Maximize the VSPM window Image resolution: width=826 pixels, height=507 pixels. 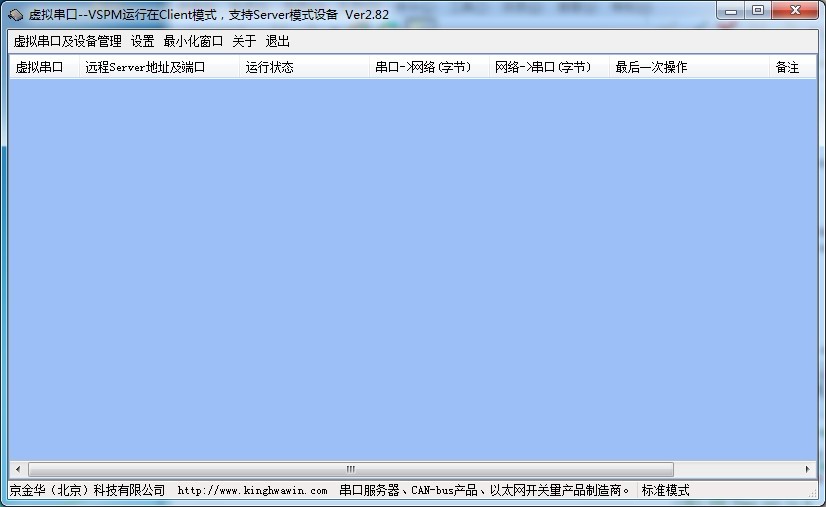pos(758,11)
